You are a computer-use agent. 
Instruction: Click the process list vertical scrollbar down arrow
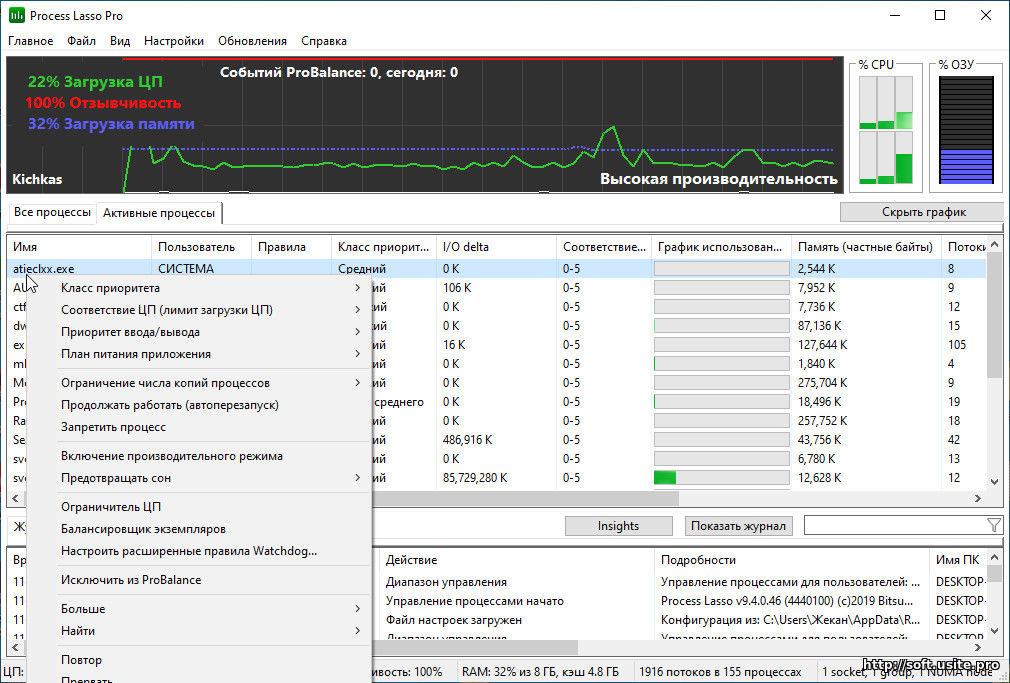point(994,481)
